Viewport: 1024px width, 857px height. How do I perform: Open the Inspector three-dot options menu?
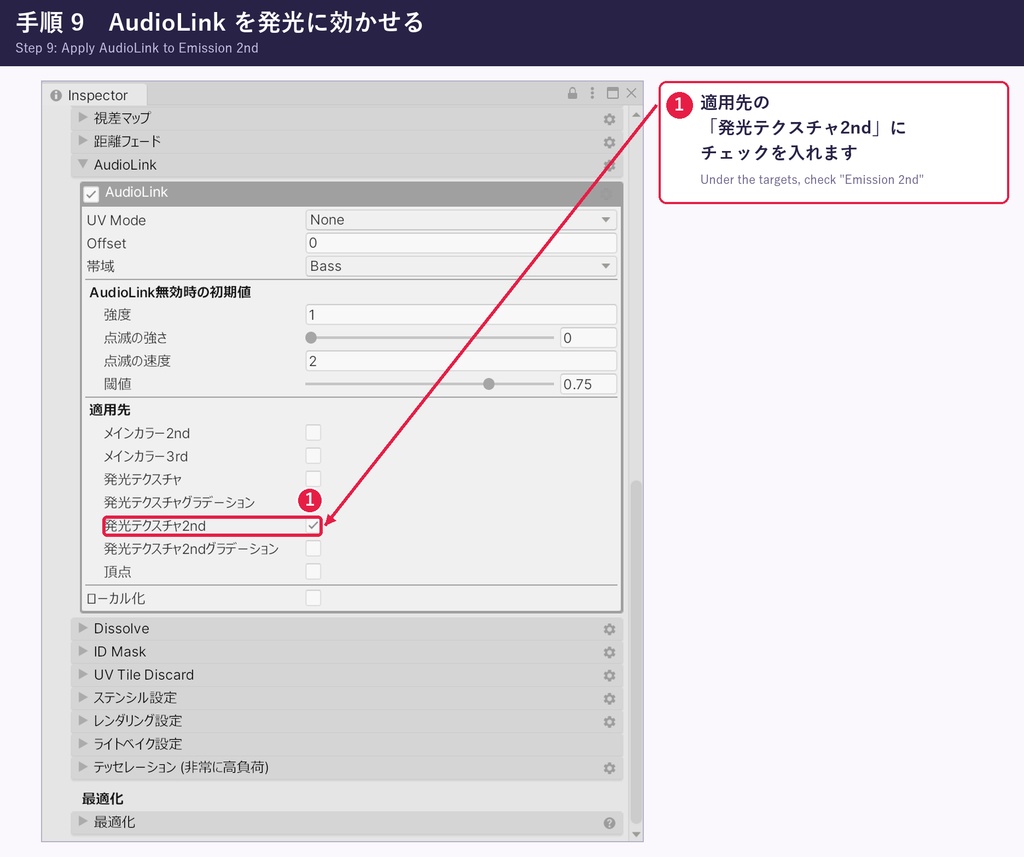coord(592,93)
